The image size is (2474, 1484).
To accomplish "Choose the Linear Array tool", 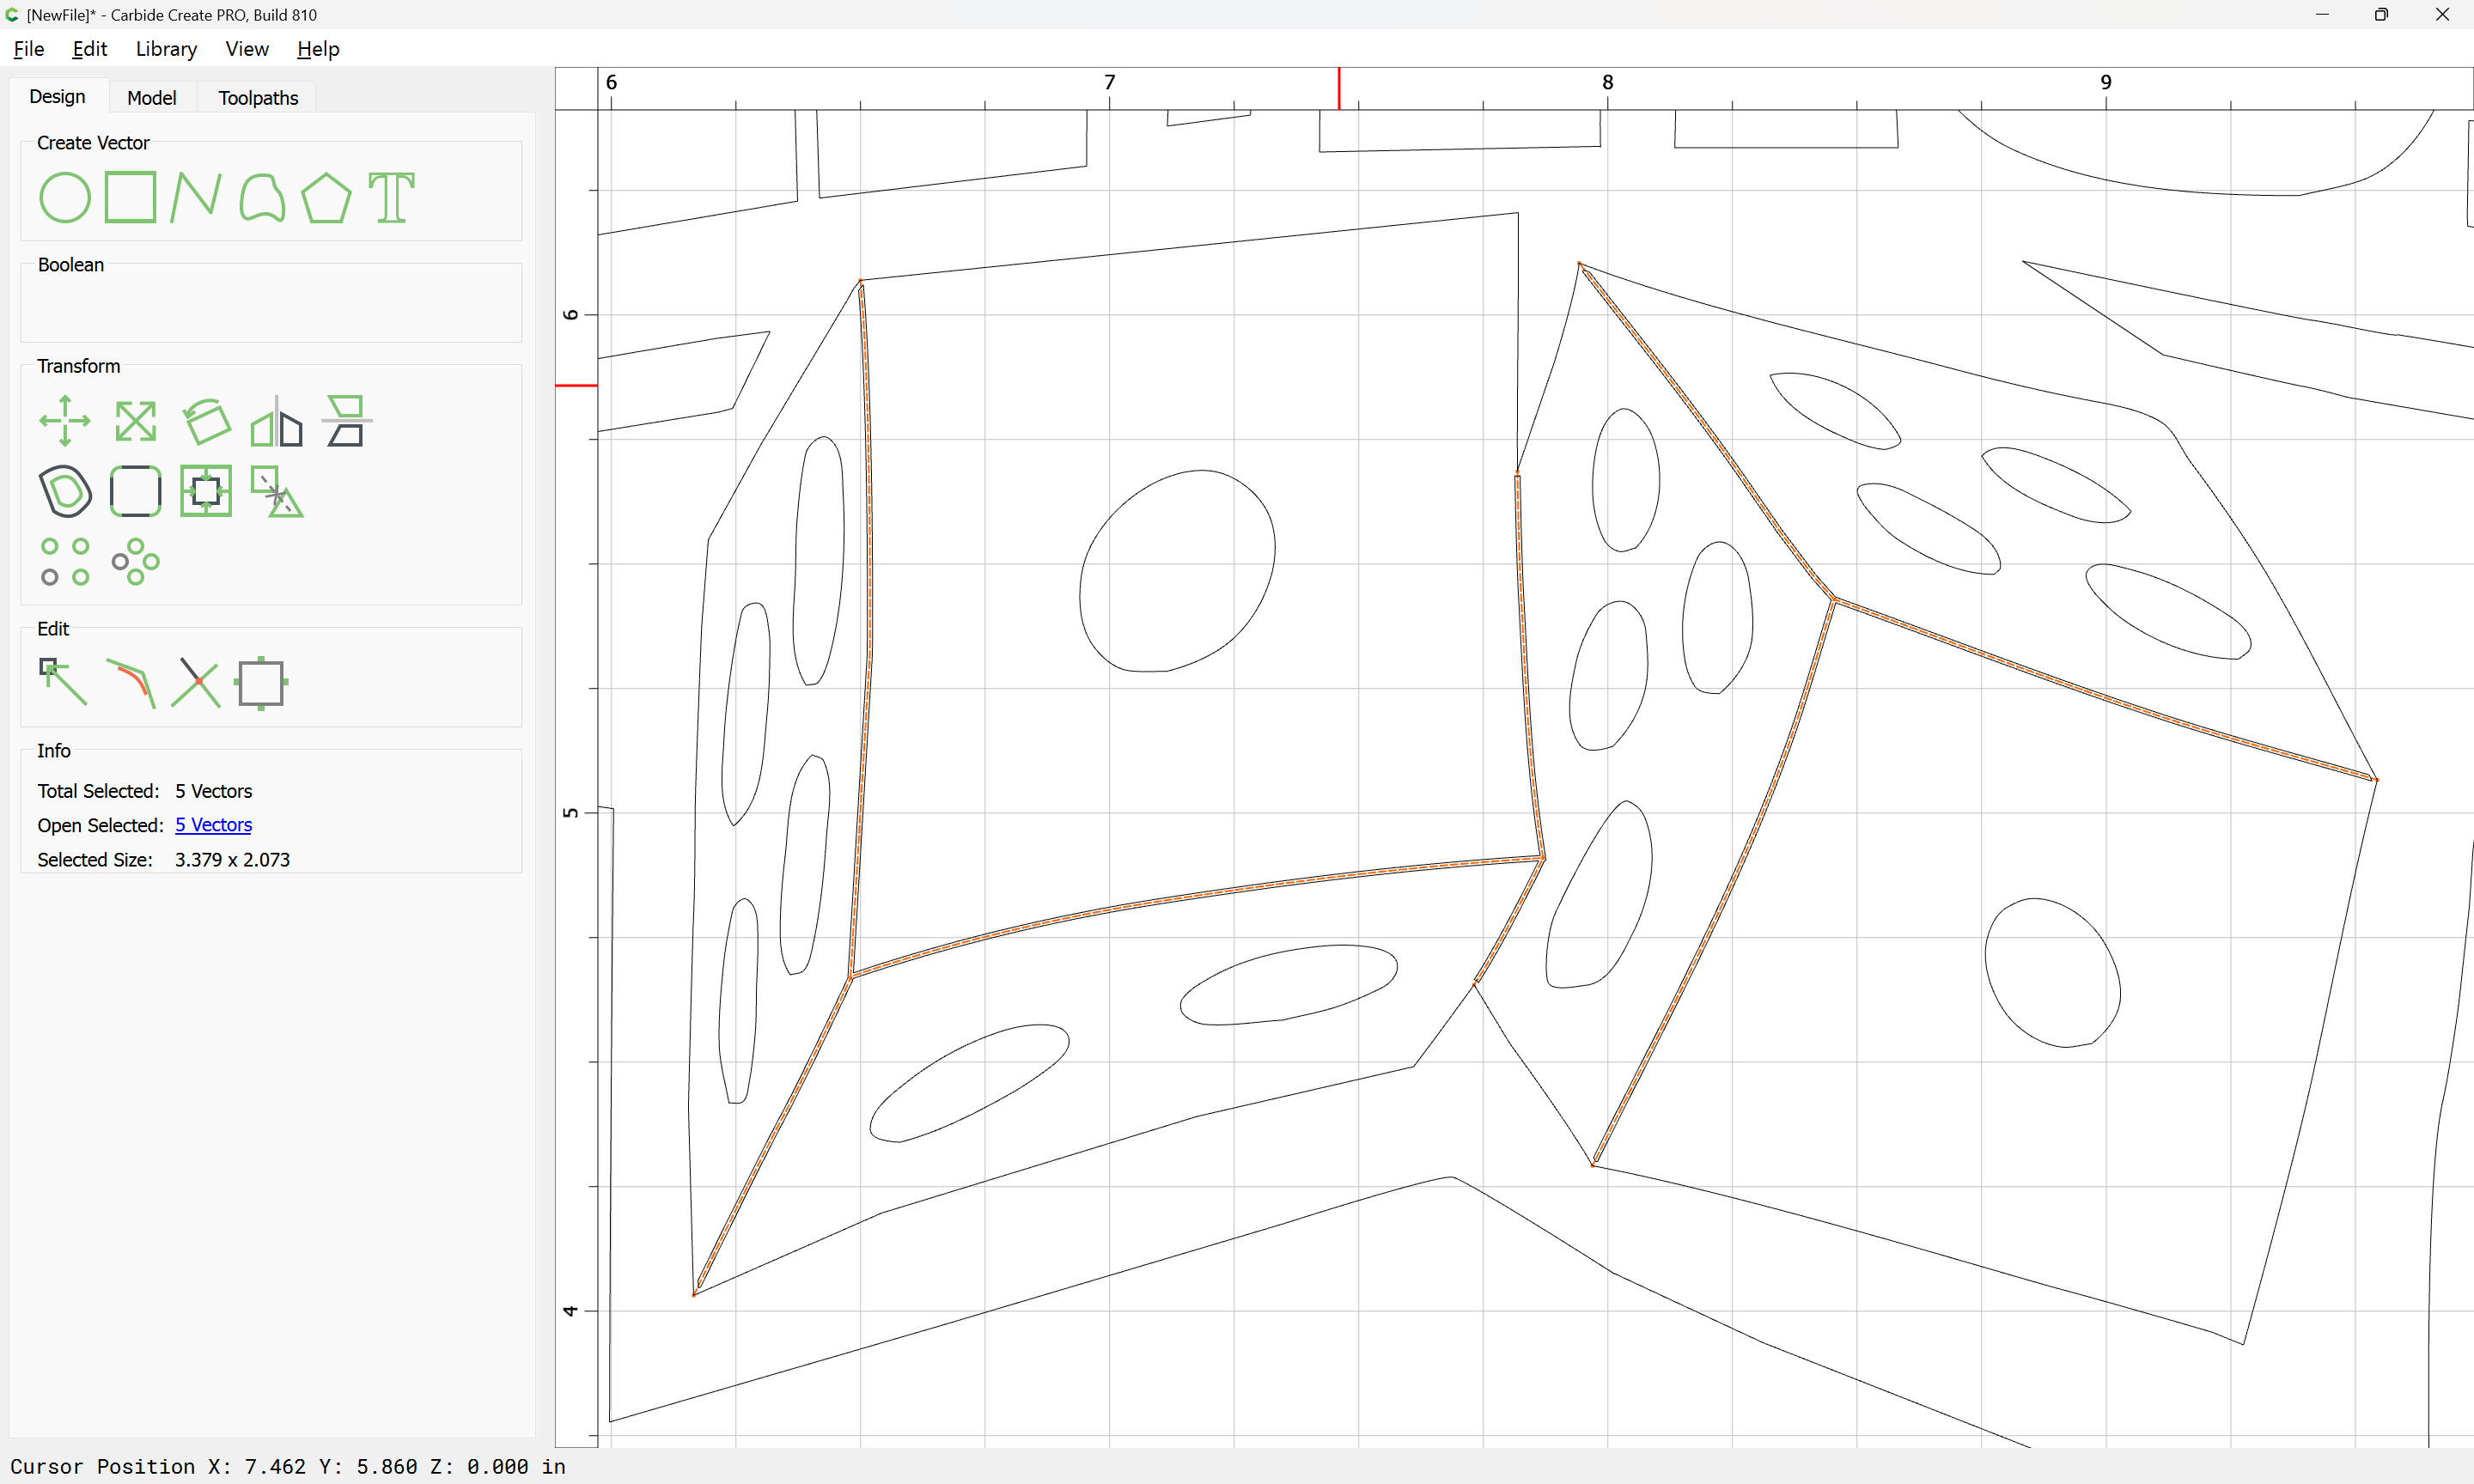I will click(65, 561).
